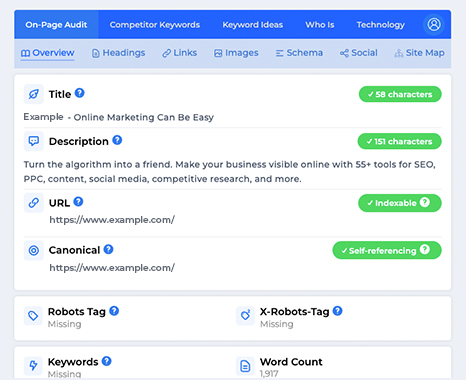Click the Schema lines icon
Screen dimensions: 466x380
point(280,53)
